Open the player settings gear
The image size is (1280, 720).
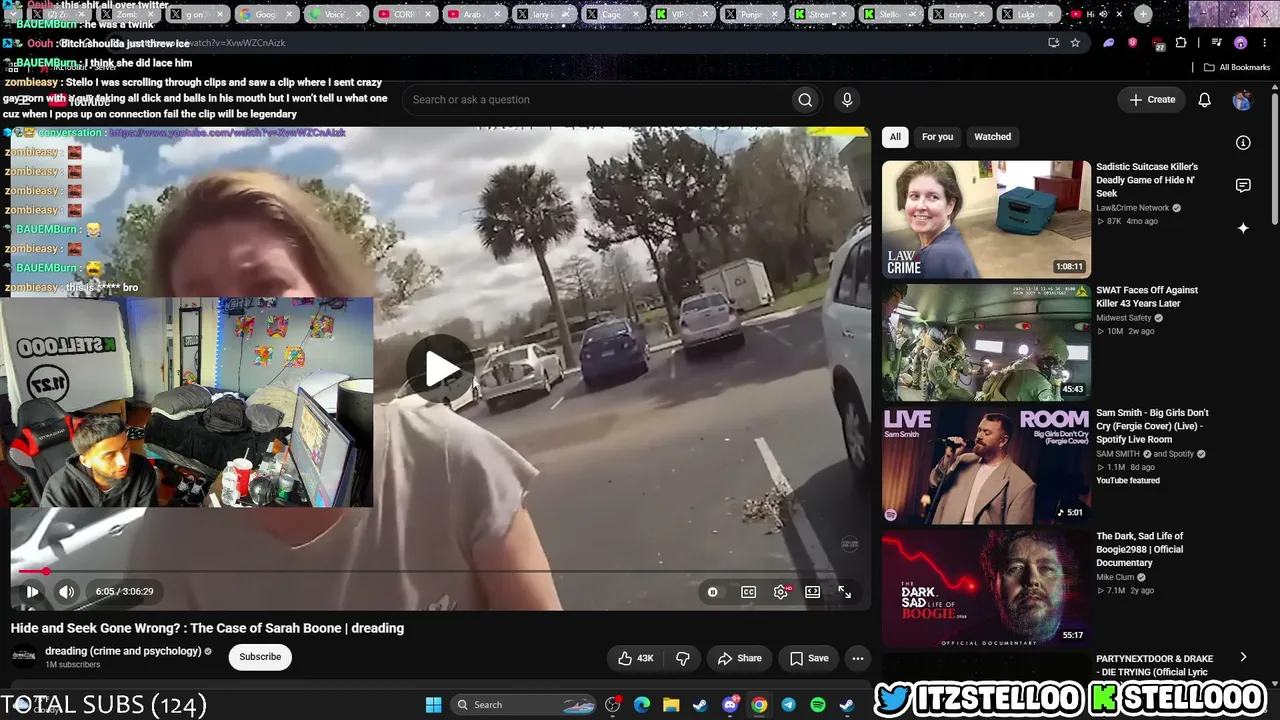coord(781,592)
